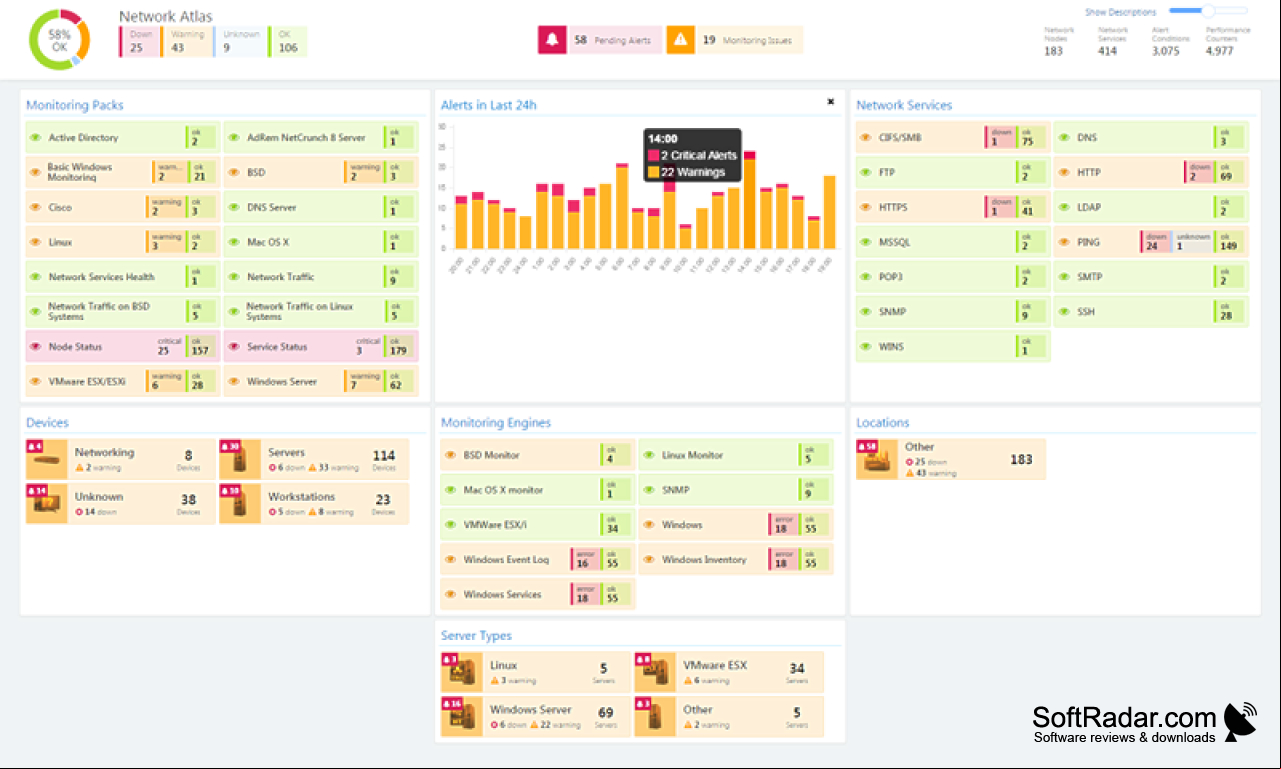The image size is (1281, 769).
Task: Open the 19 Monitoring Issues button
Action: 734,40
